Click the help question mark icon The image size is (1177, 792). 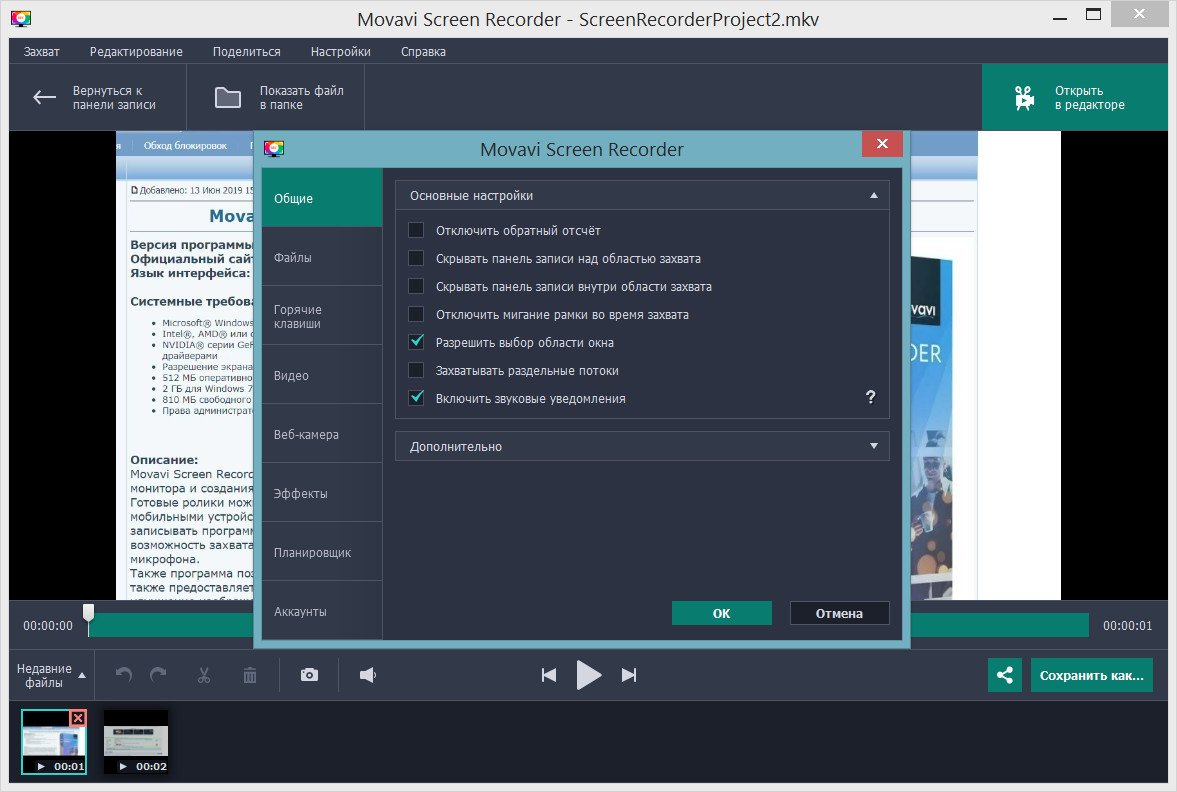(870, 398)
